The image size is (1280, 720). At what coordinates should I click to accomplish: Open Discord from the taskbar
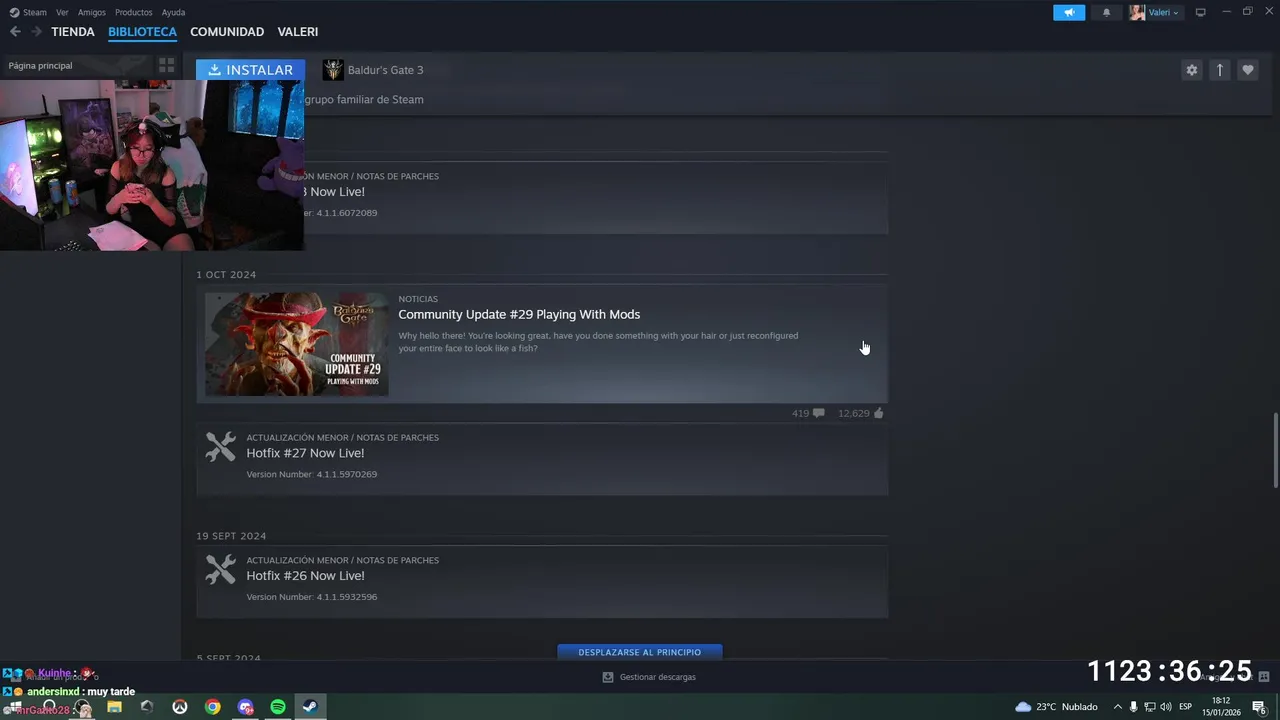(x=246, y=707)
